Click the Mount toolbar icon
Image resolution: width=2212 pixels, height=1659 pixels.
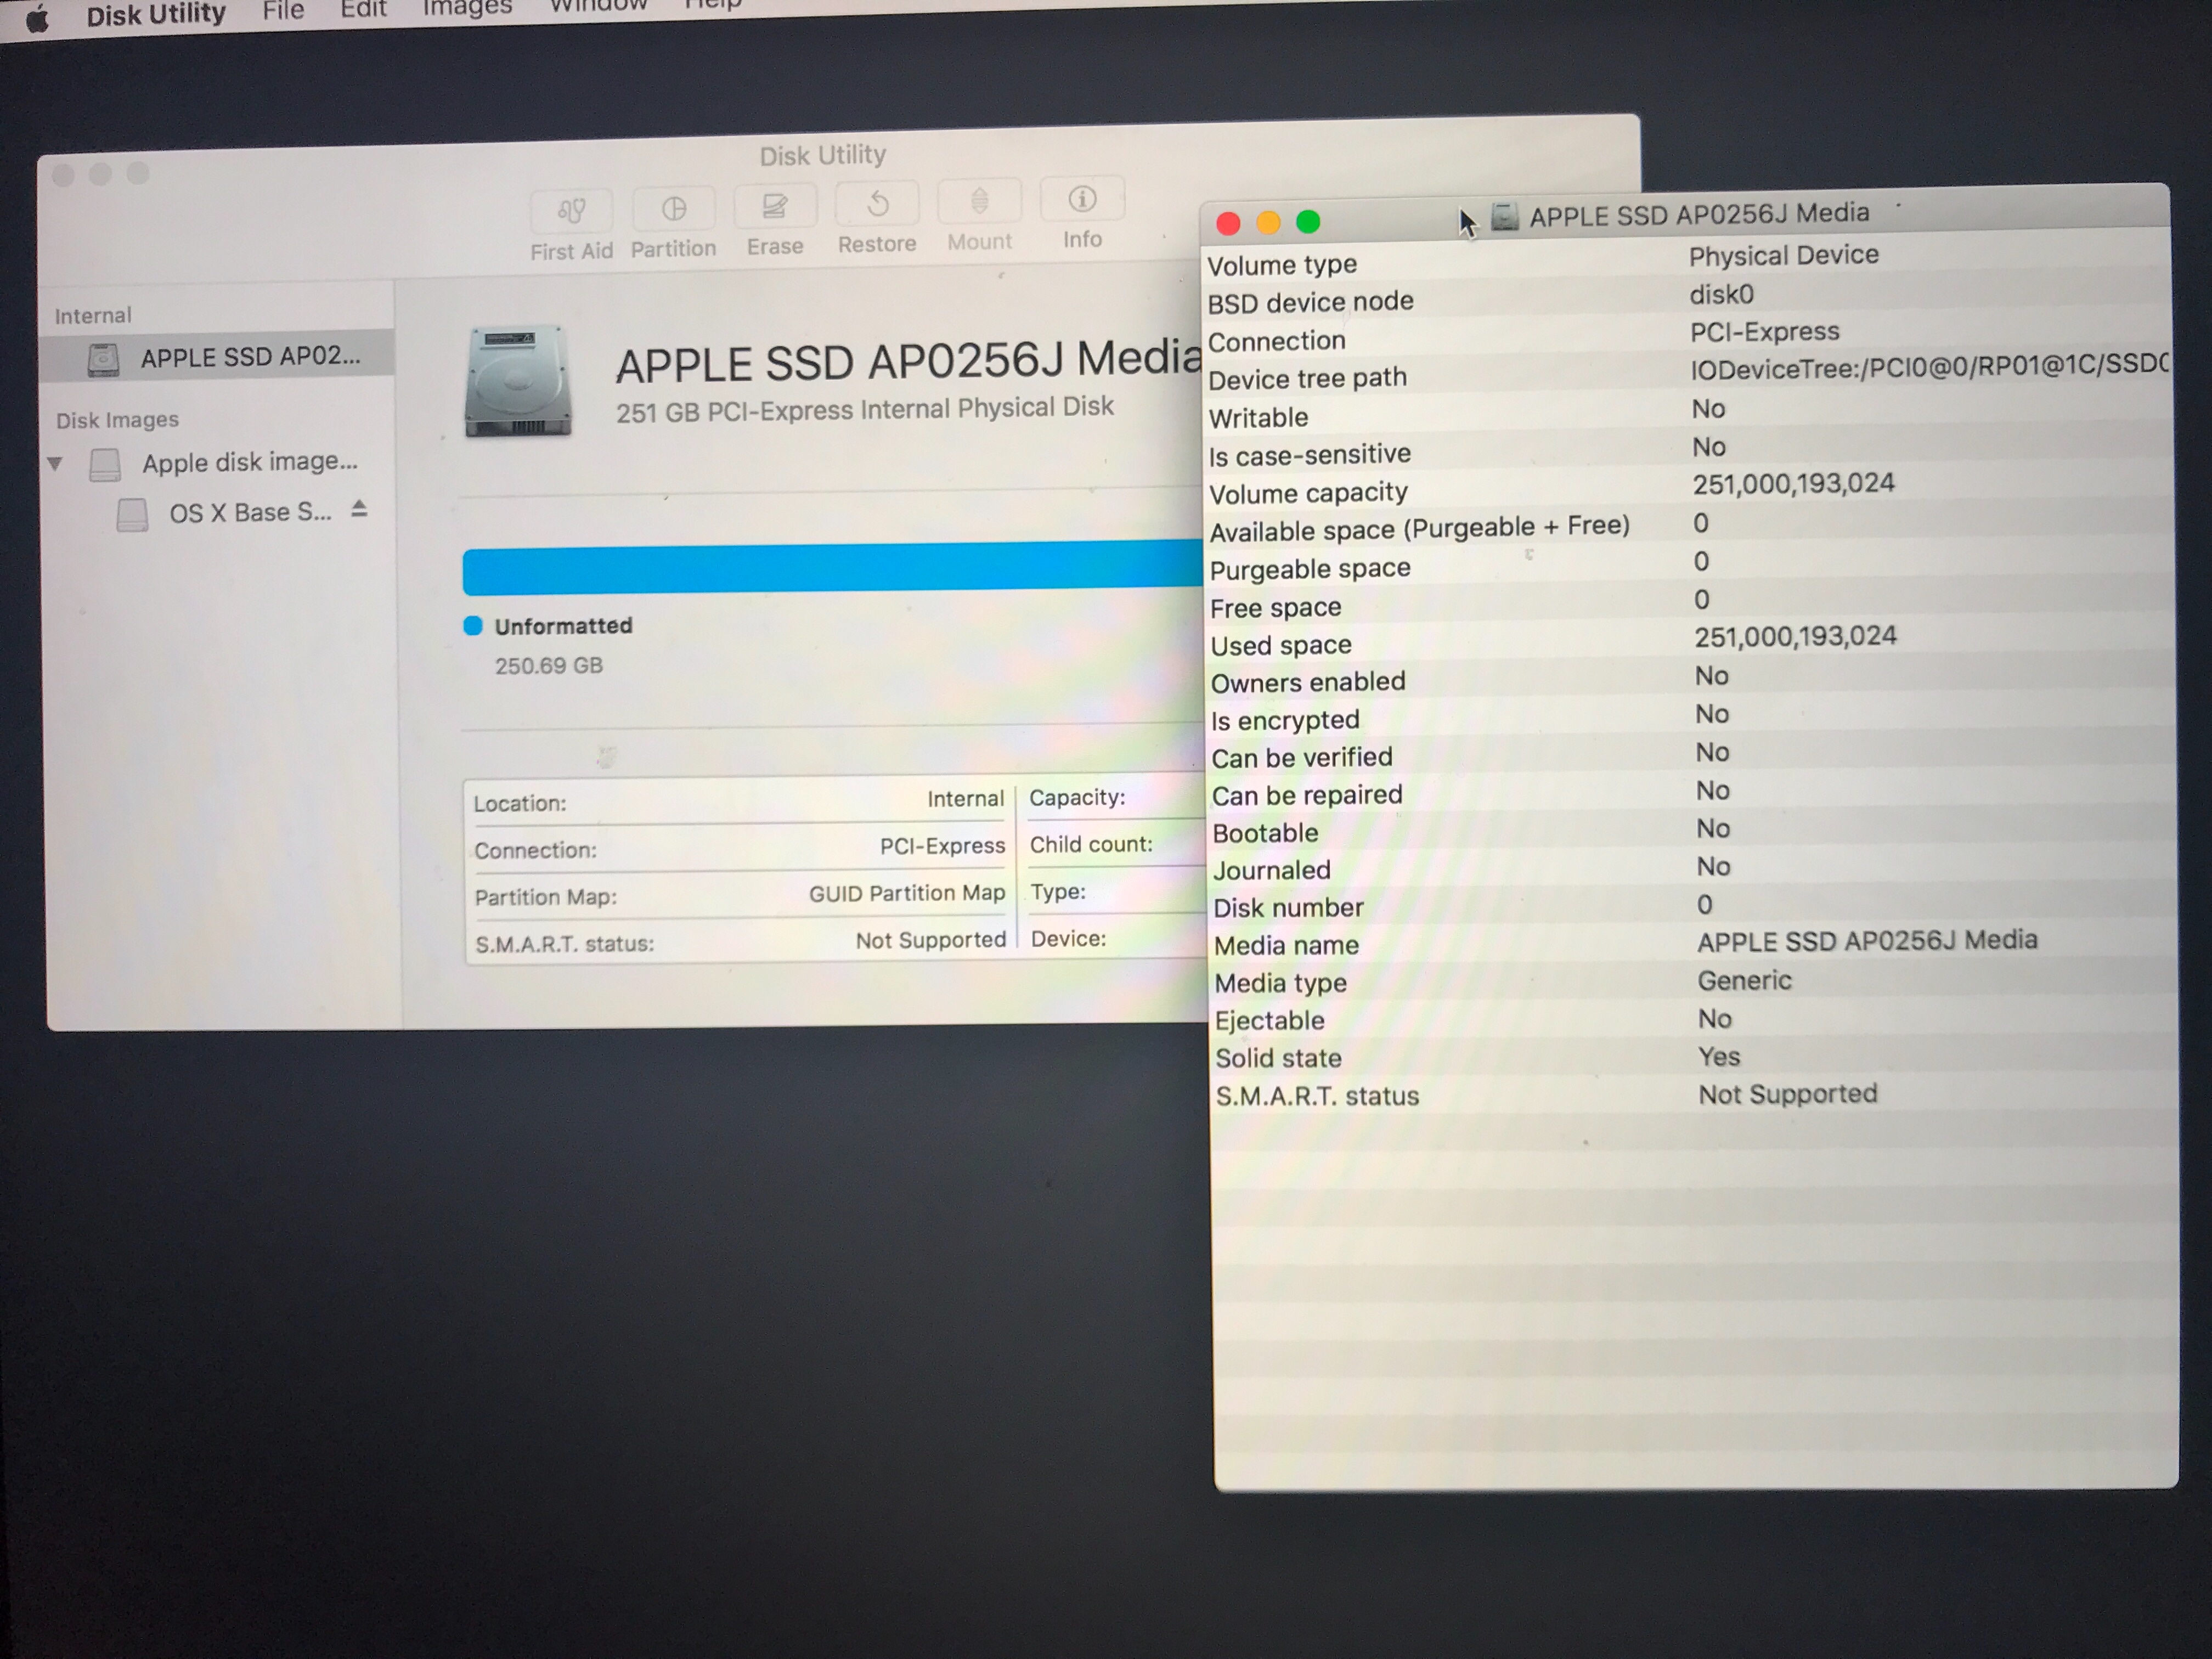point(980,202)
